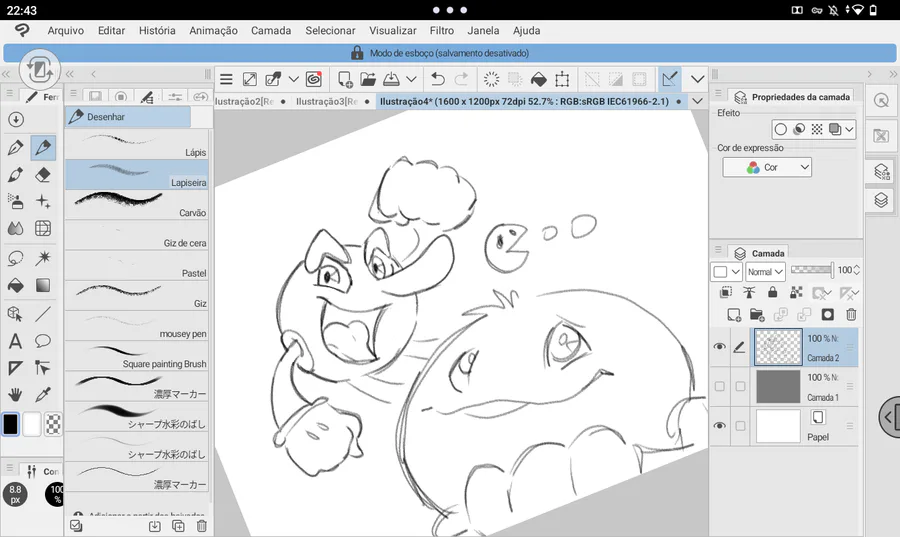Click the Open file folder icon
Screen dimensions: 900x537
click(x=368, y=79)
